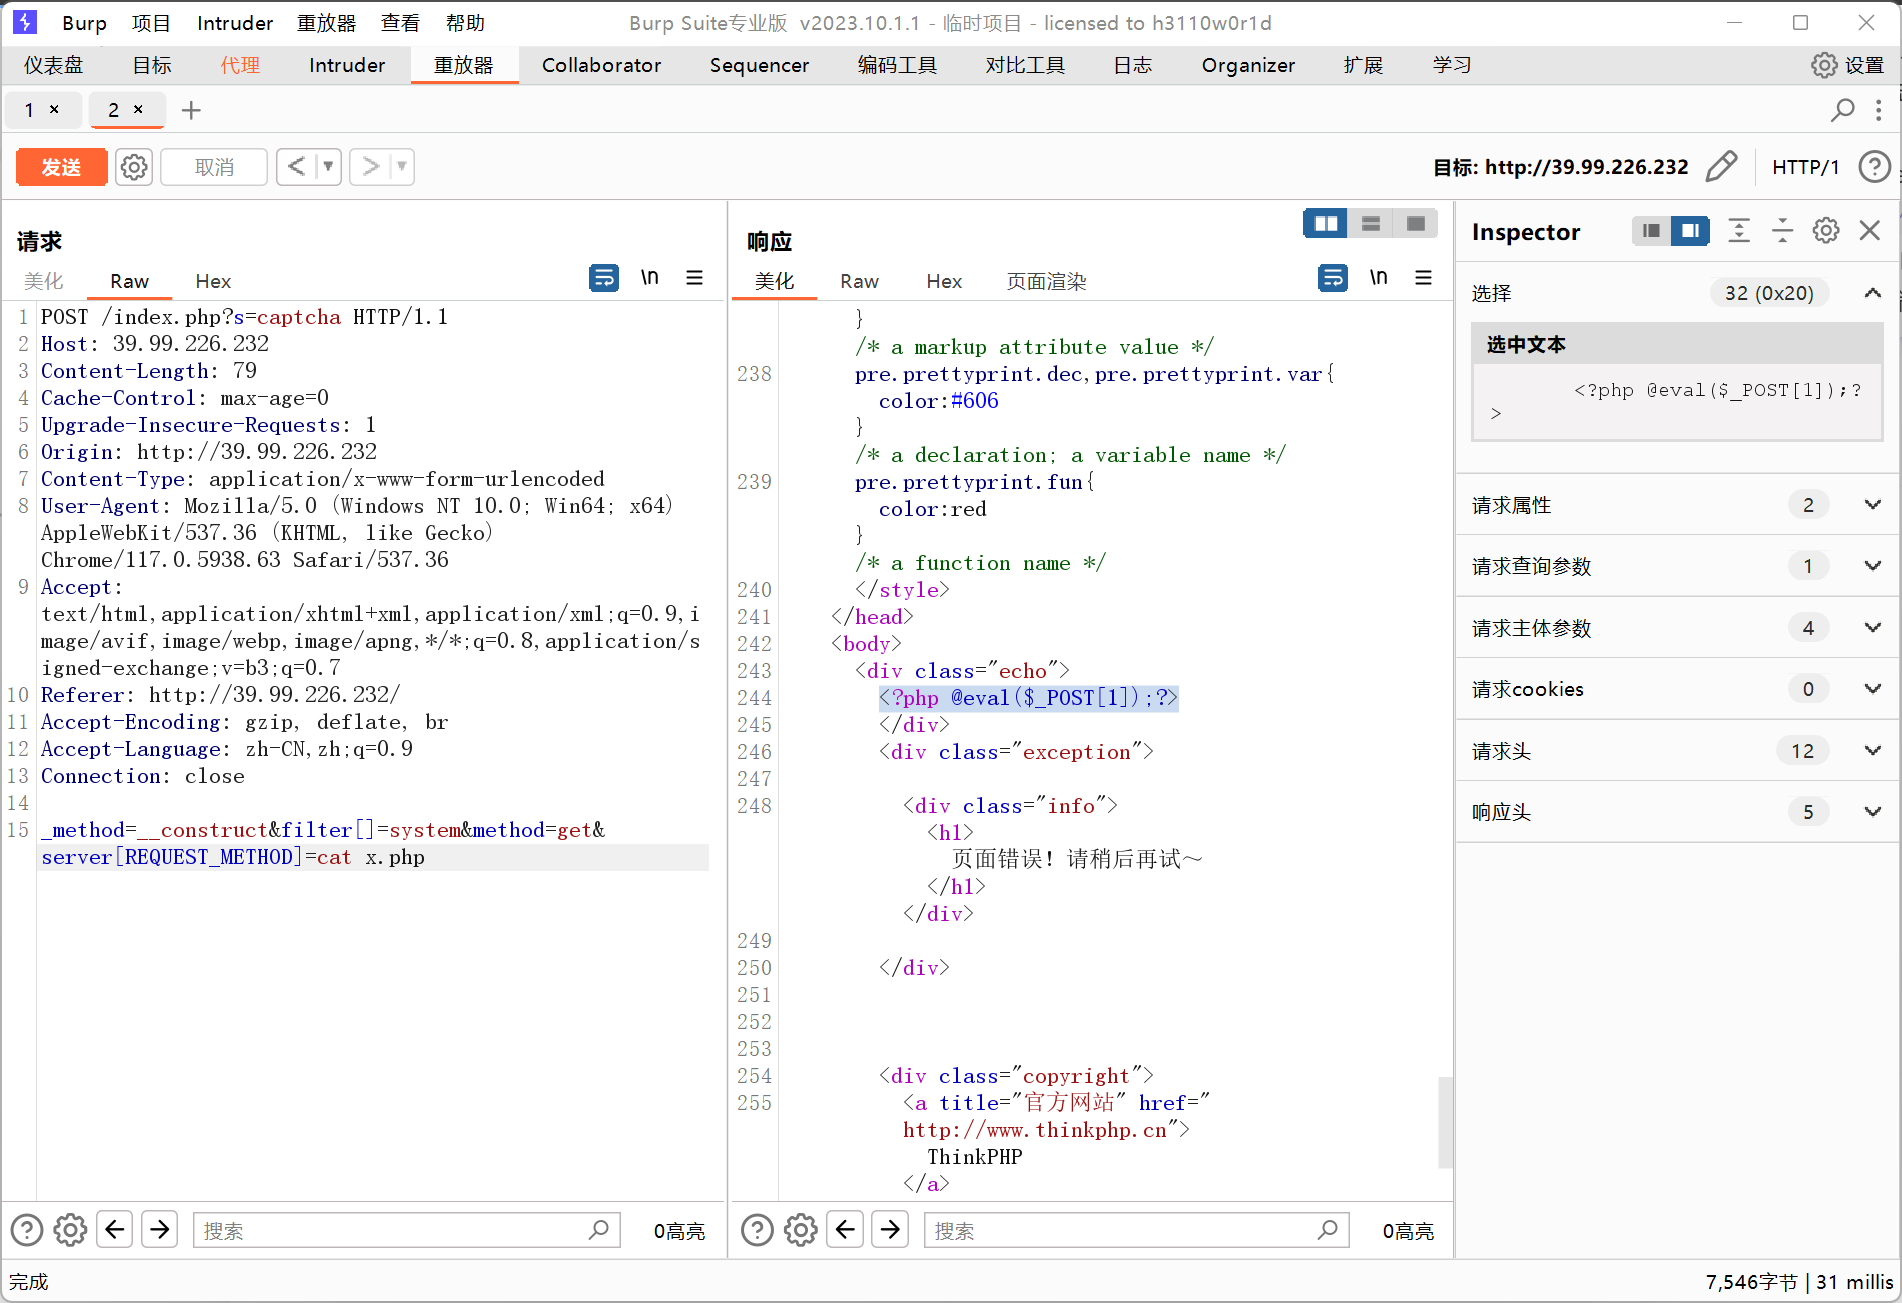Image resolution: width=1902 pixels, height=1303 pixels.
Task: Open the Burp menu
Action: pyautogui.click(x=84, y=23)
